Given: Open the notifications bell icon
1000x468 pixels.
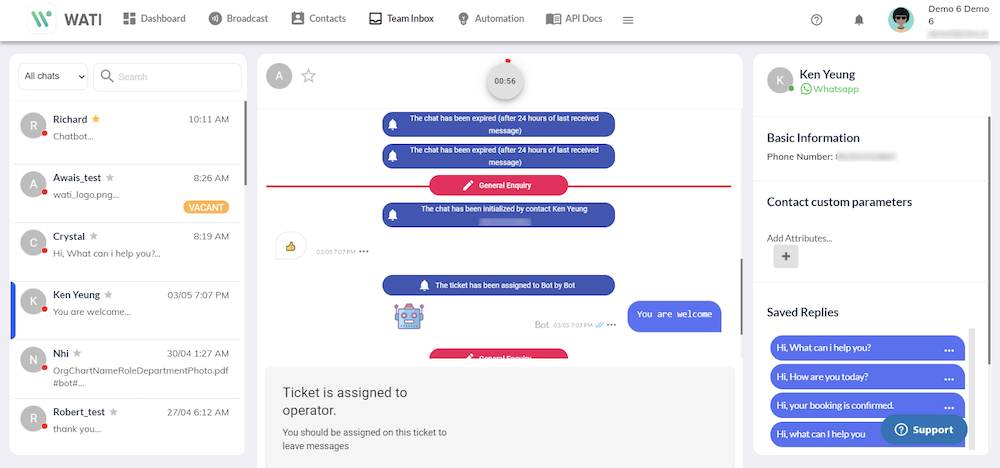Looking at the screenshot, I should click(x=859, y=19).
